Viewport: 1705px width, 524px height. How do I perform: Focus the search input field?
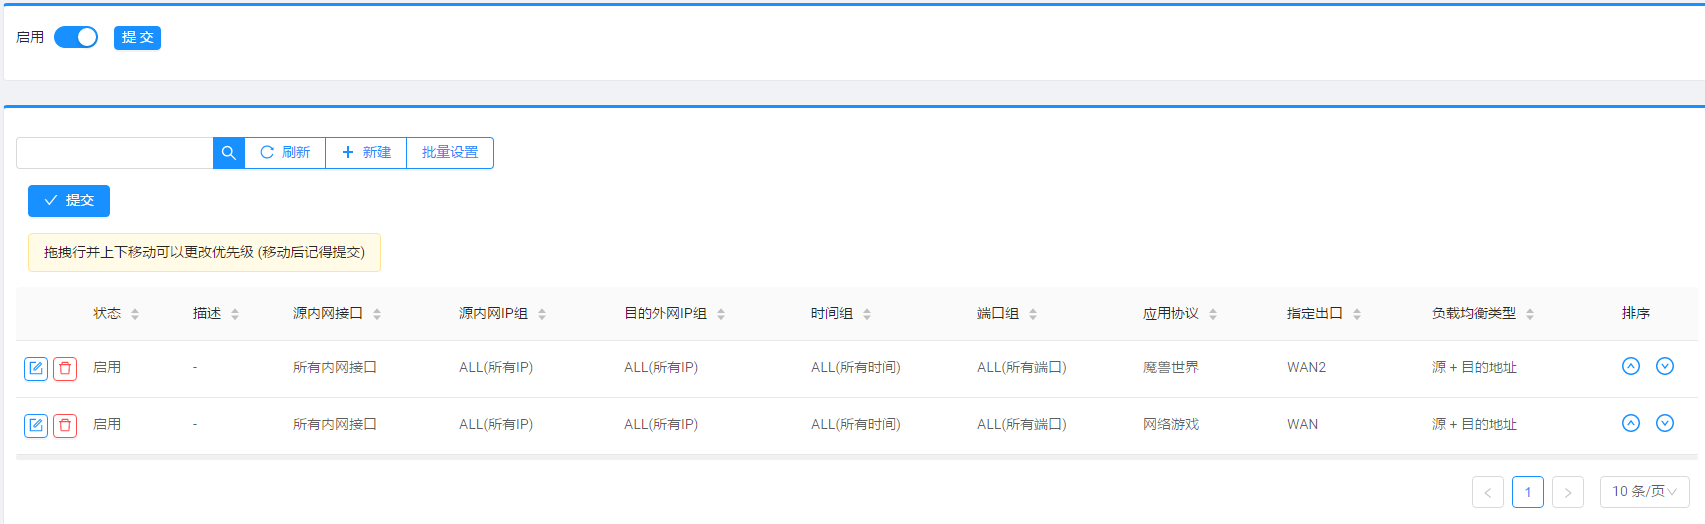click(114, 153)
